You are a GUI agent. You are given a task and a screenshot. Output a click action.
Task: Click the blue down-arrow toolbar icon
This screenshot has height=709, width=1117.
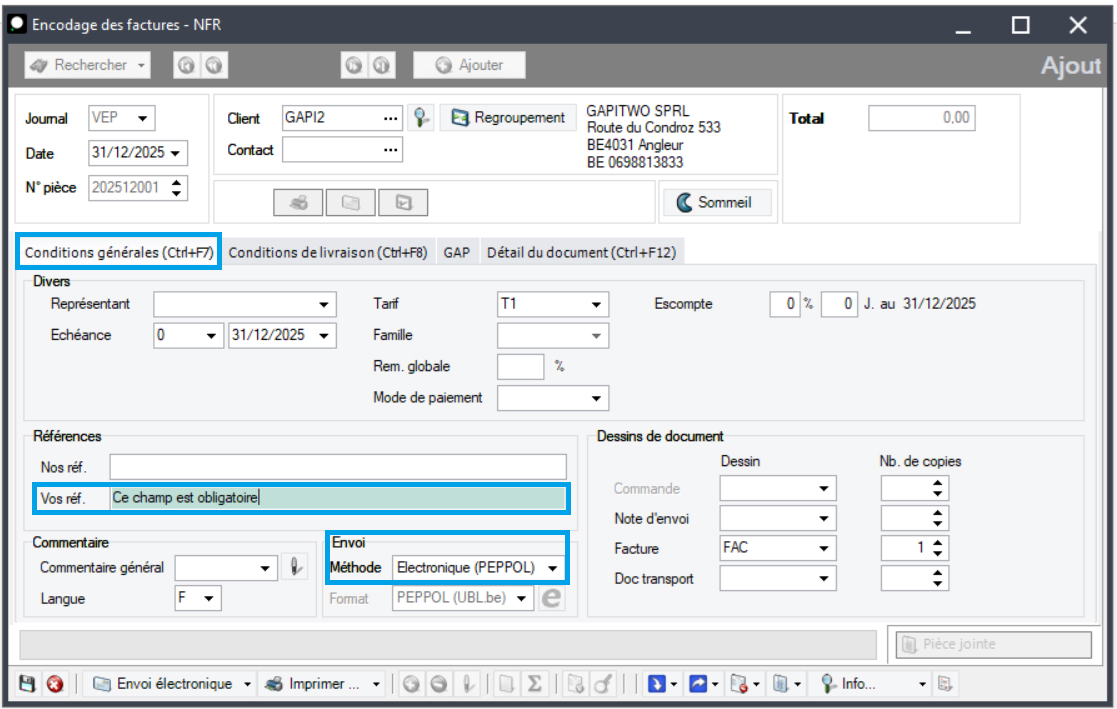coord(657,684)
